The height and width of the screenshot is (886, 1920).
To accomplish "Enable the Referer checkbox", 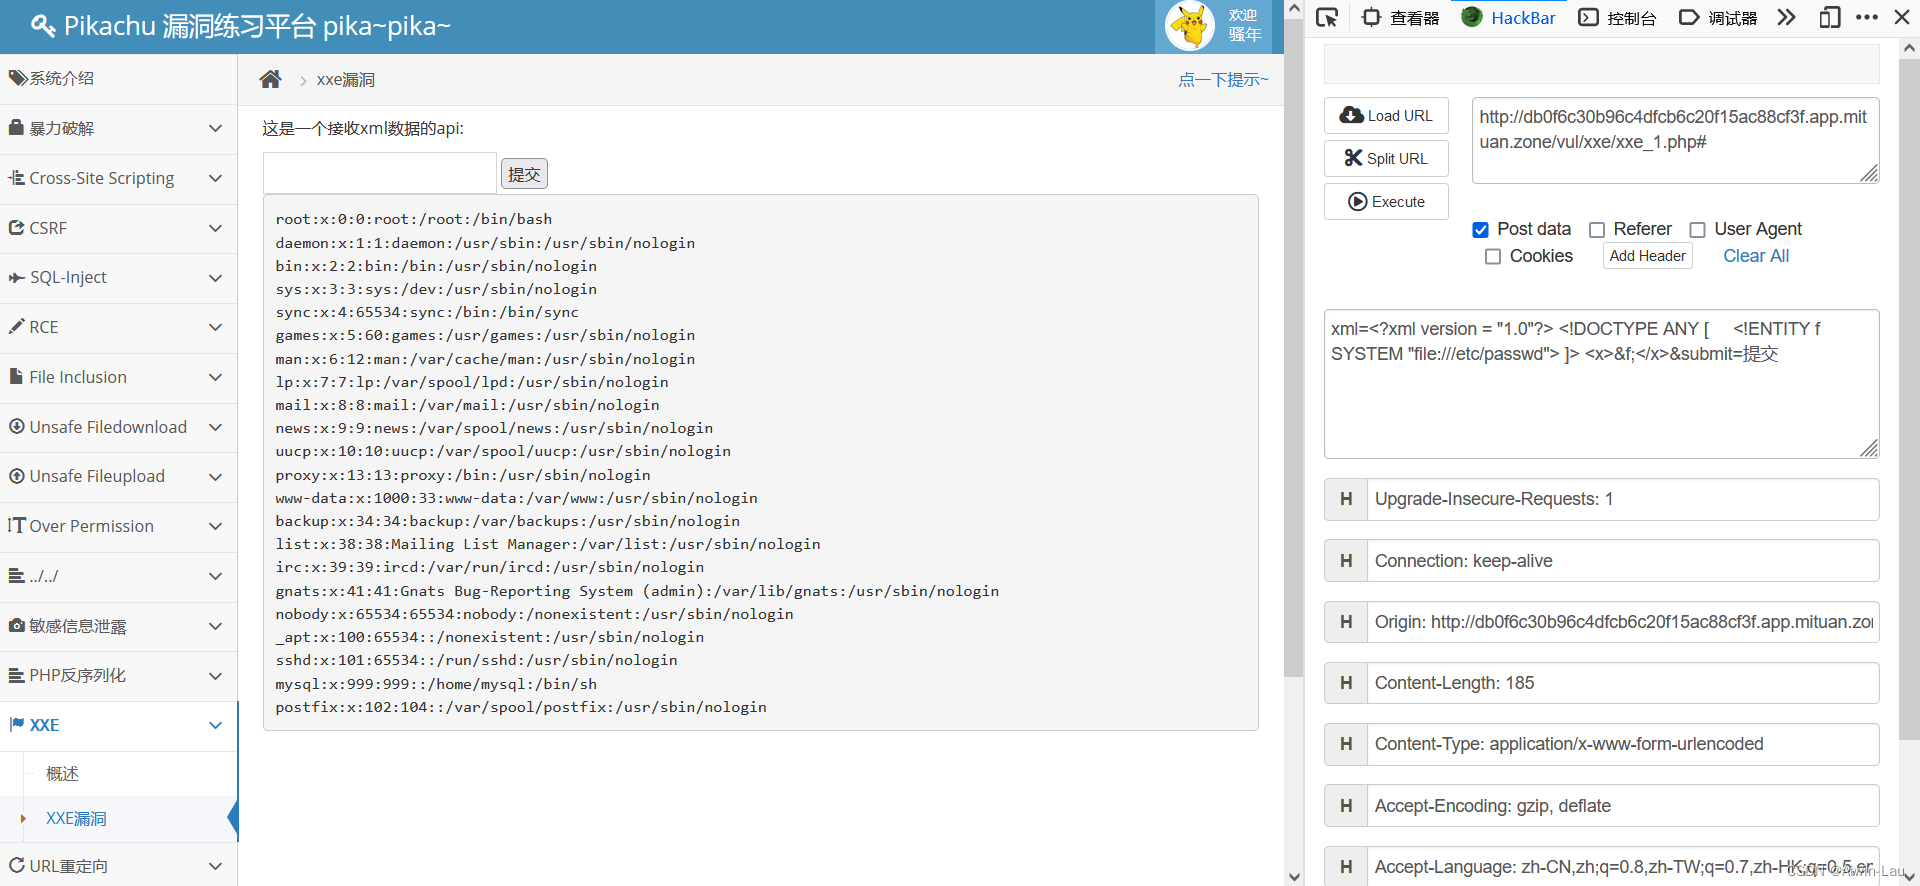I will [x=1597, y=230].
